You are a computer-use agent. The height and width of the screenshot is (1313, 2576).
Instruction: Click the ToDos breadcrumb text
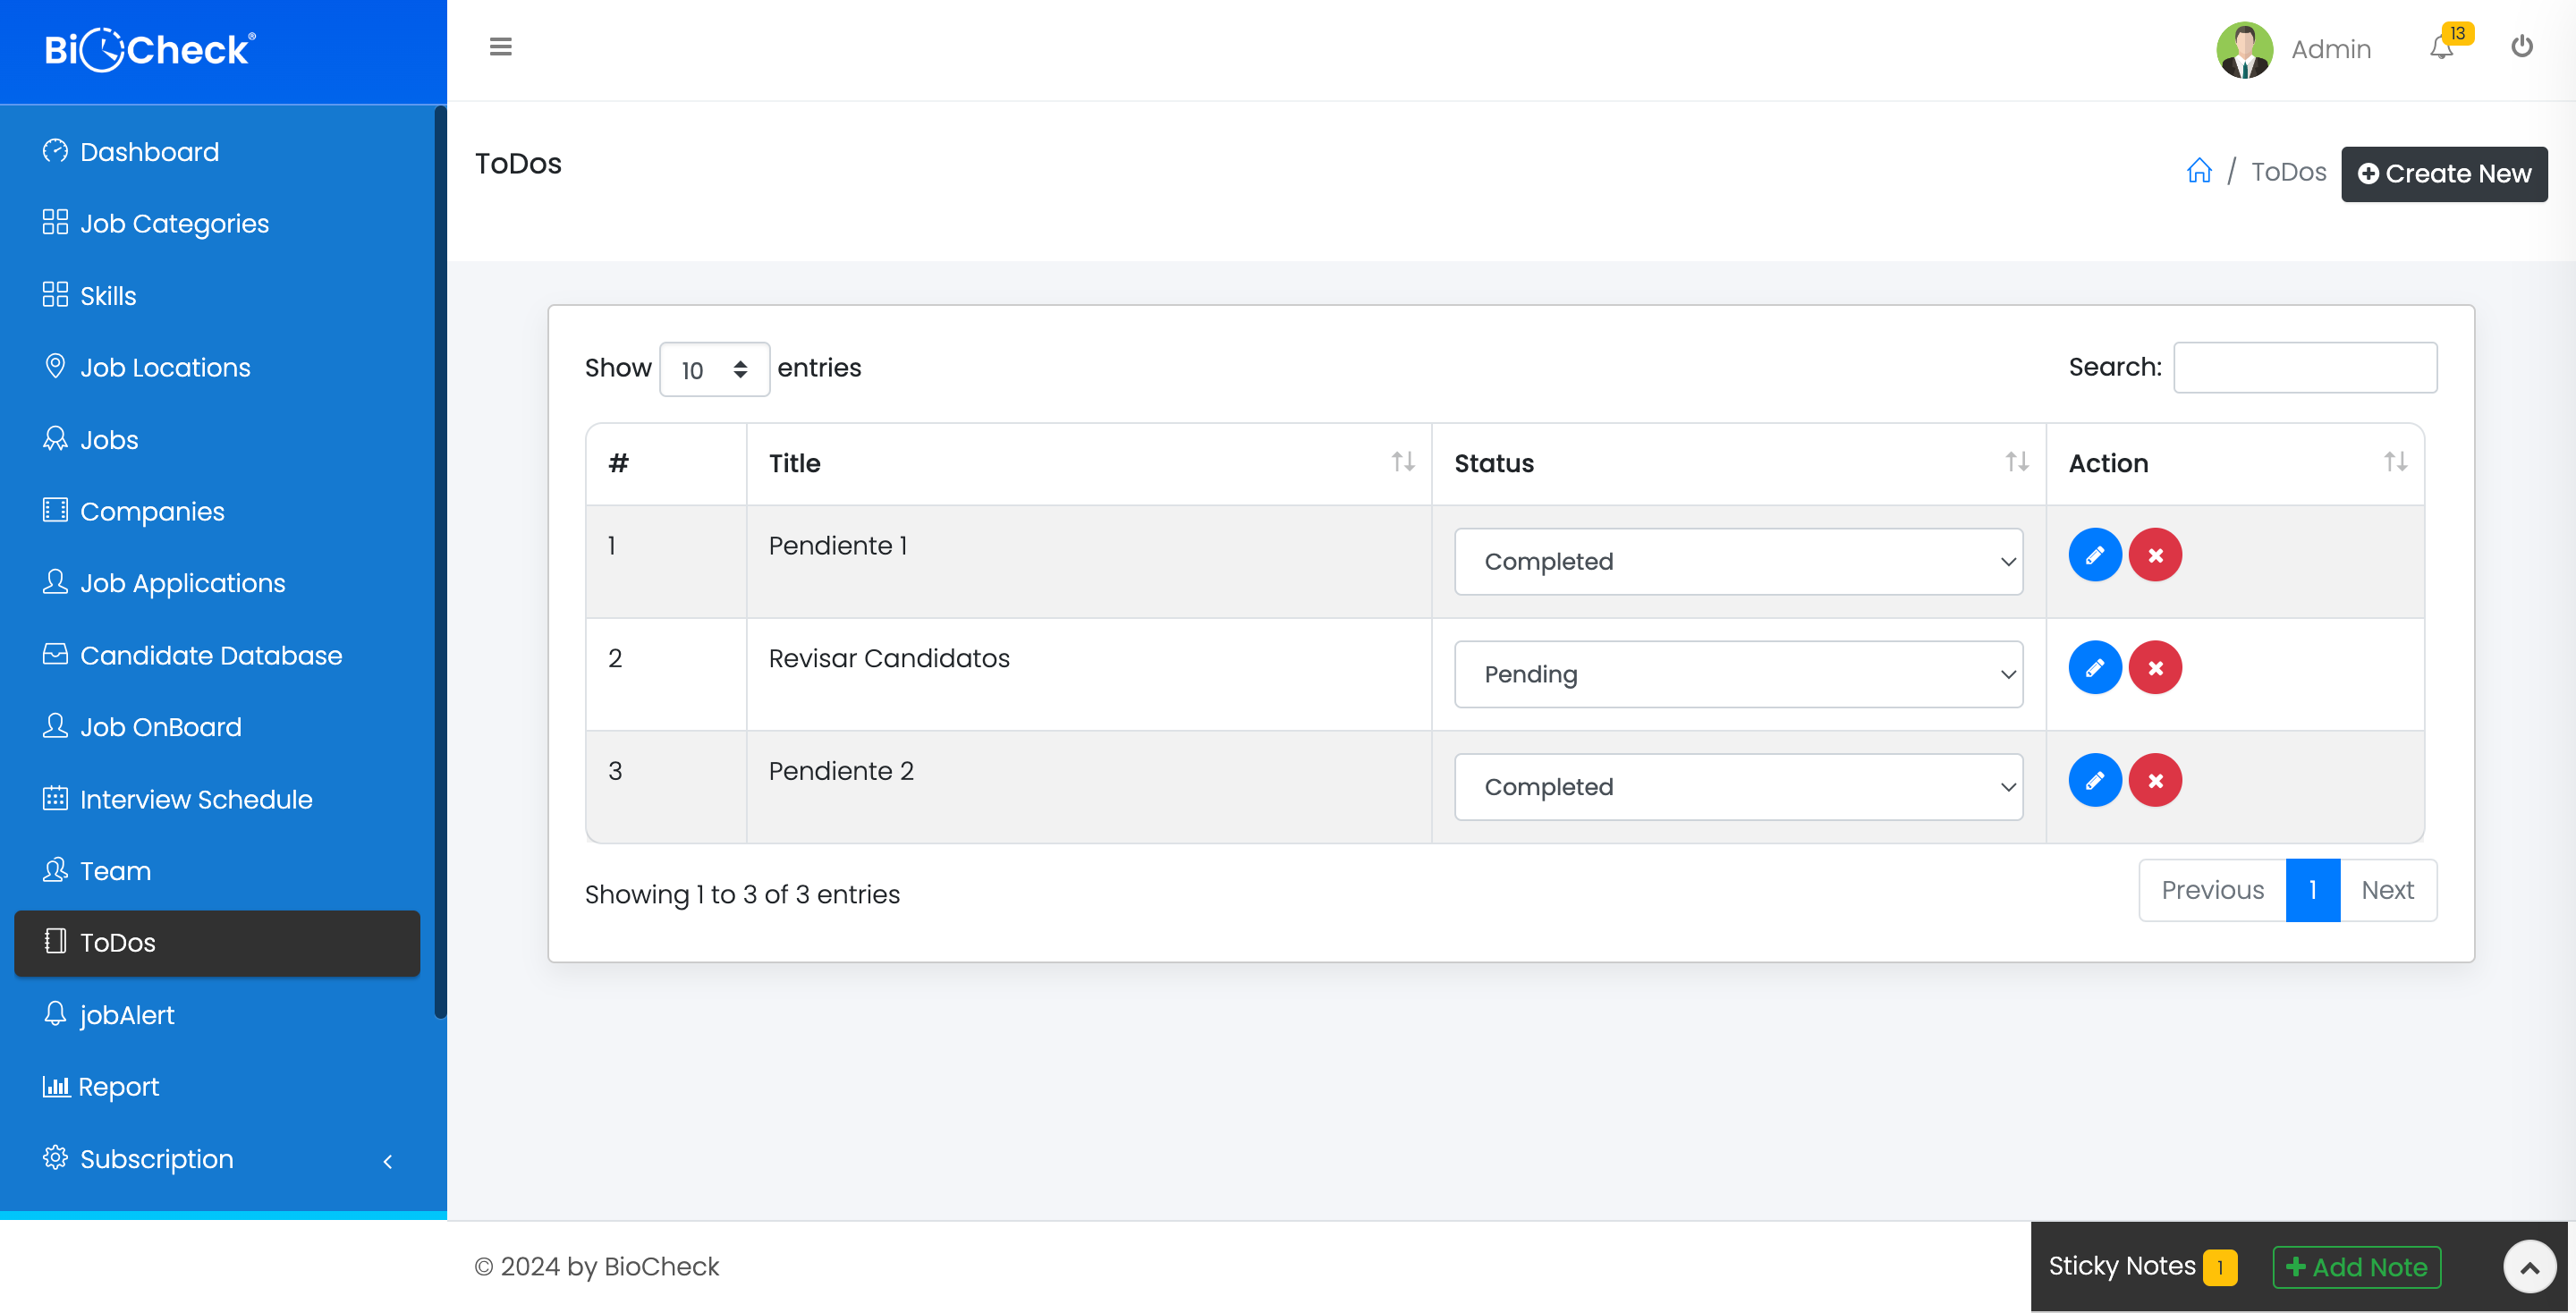[2288, 172]
